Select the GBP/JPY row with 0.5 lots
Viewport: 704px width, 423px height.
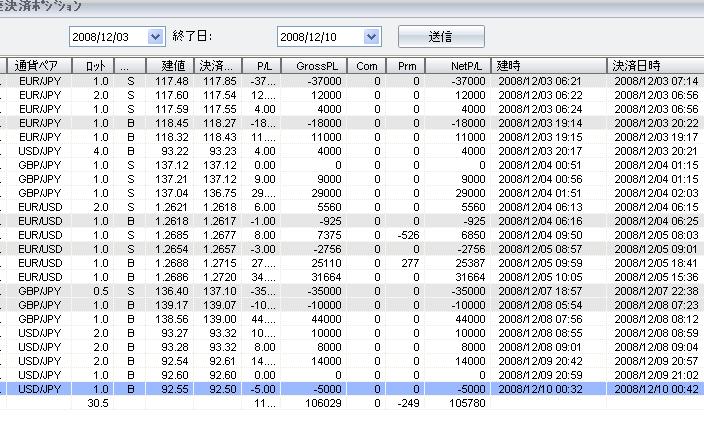352,291
